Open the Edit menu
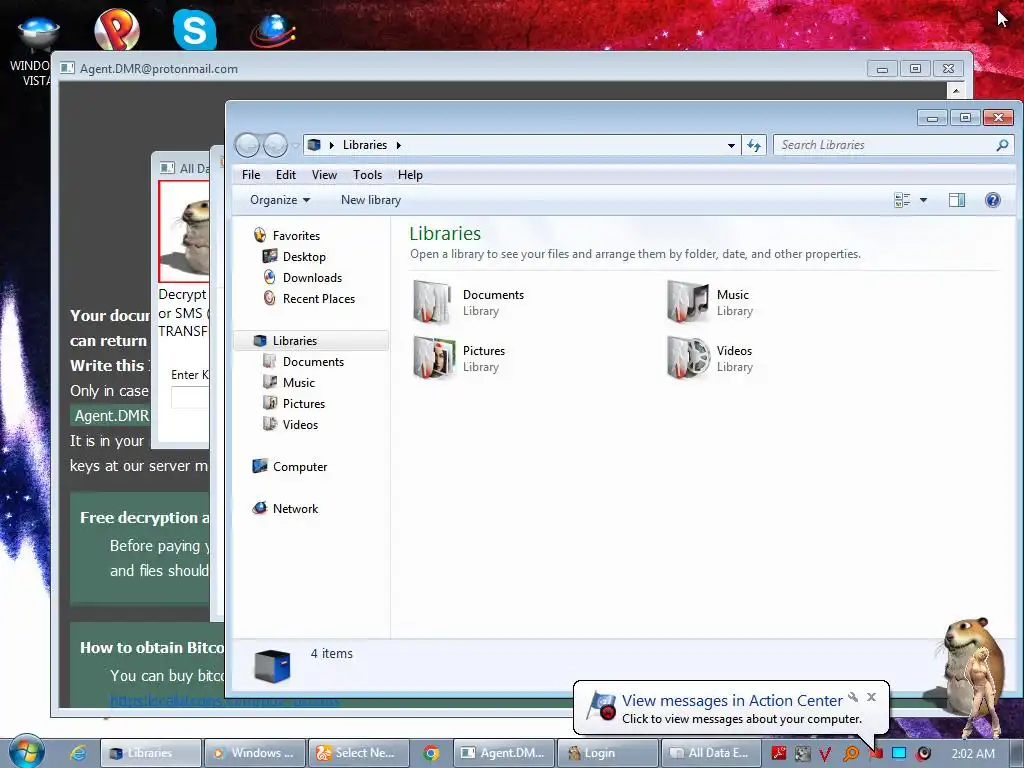Image resolution: width=1024 pixels, height=768 pixels. tap(285, 174)
